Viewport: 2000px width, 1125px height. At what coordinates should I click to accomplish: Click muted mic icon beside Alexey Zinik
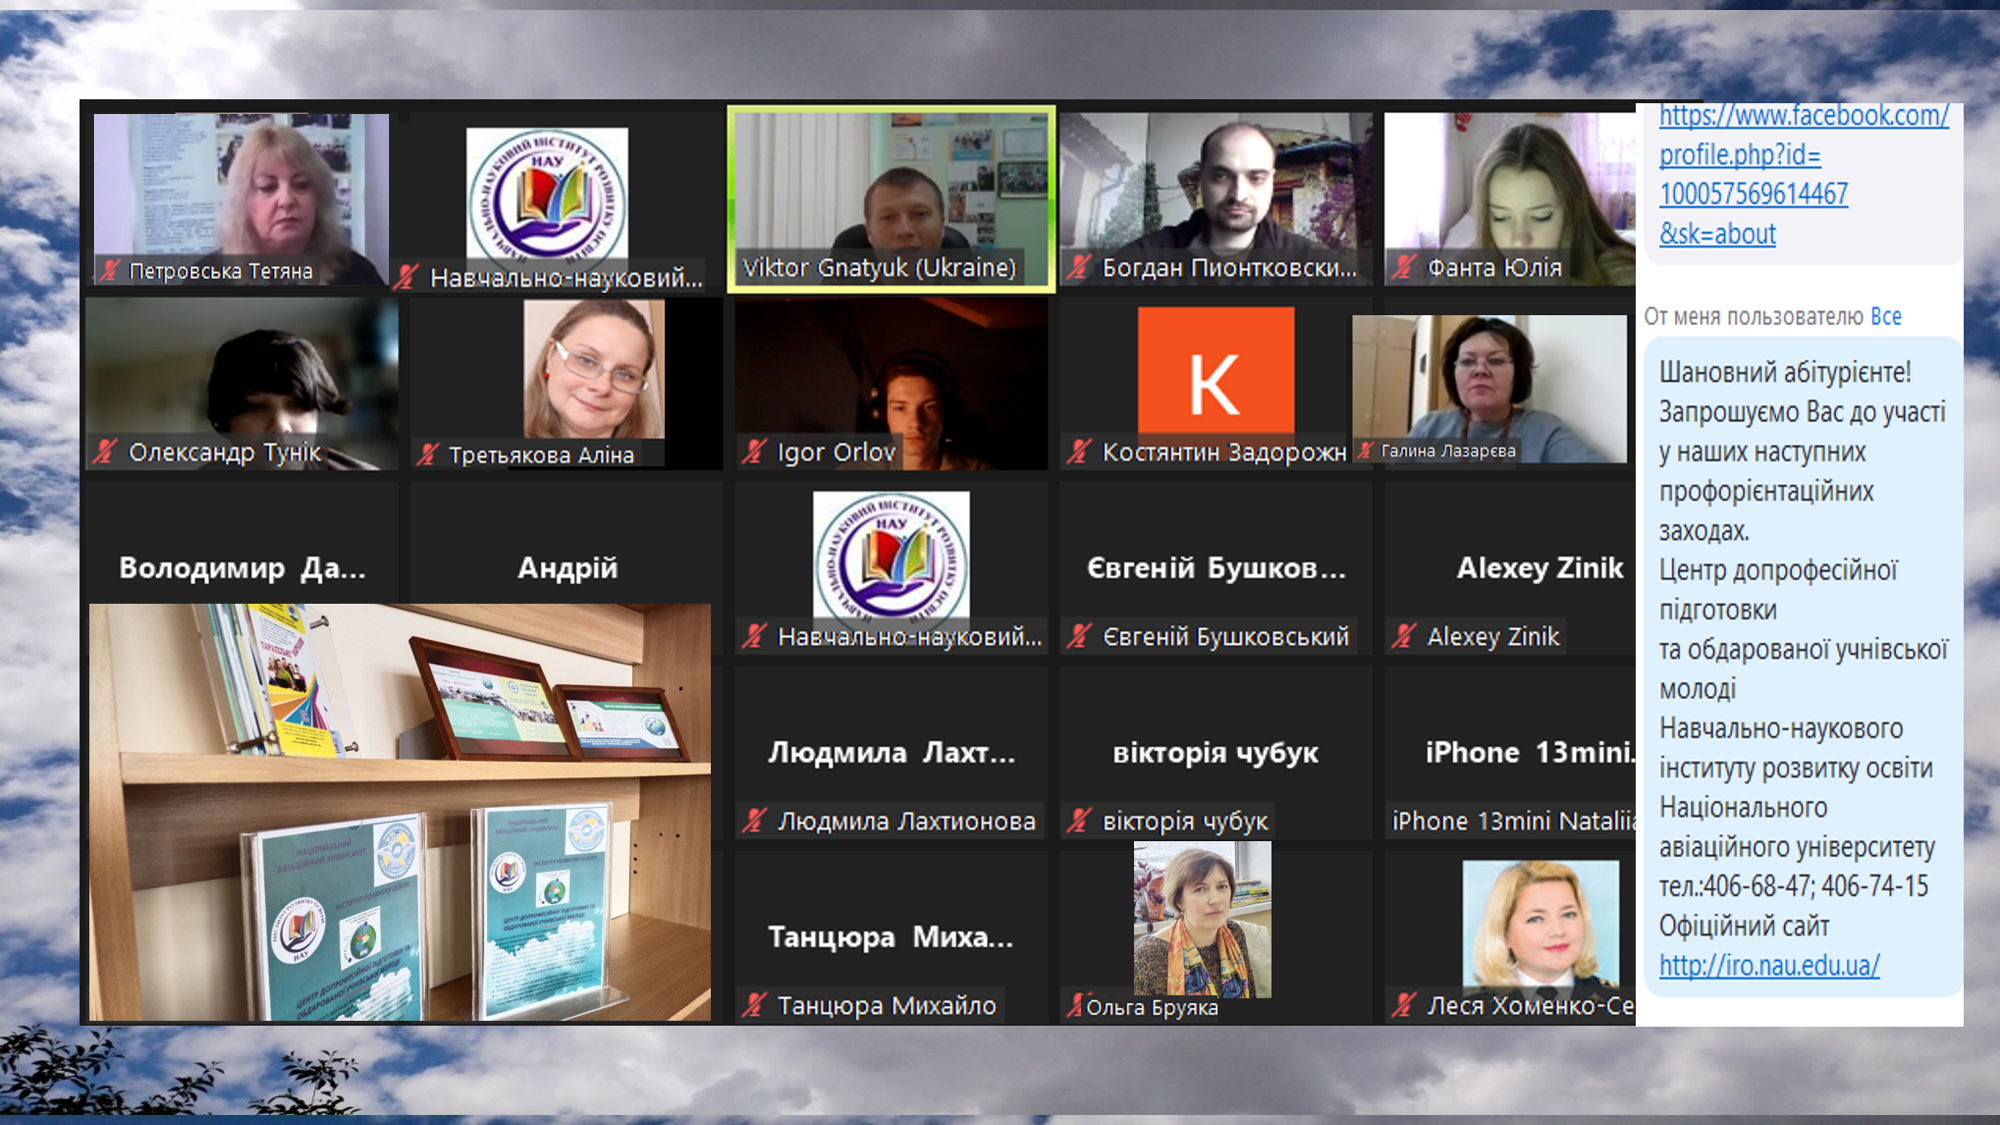[x=1404, y=636]
